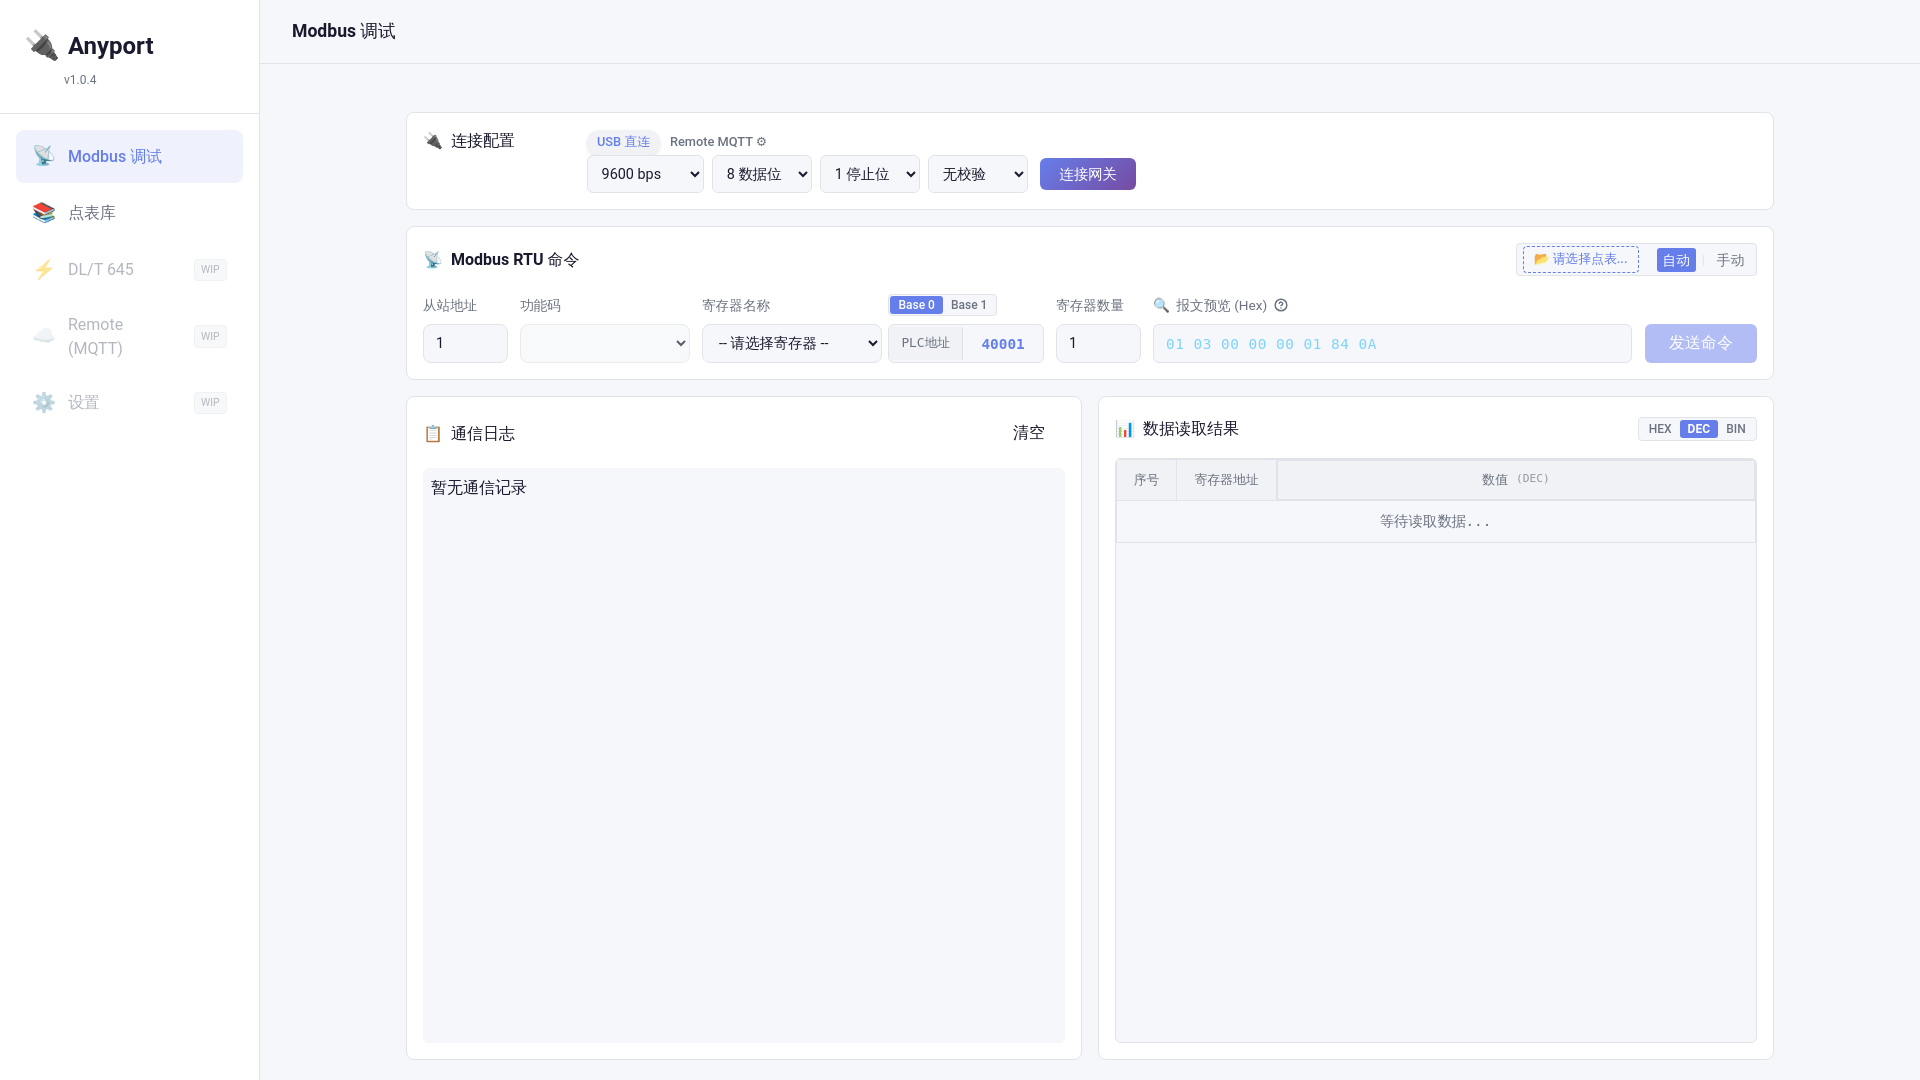
Task: Open the 1 停止位 dropdown
Action: coord(870,174)
